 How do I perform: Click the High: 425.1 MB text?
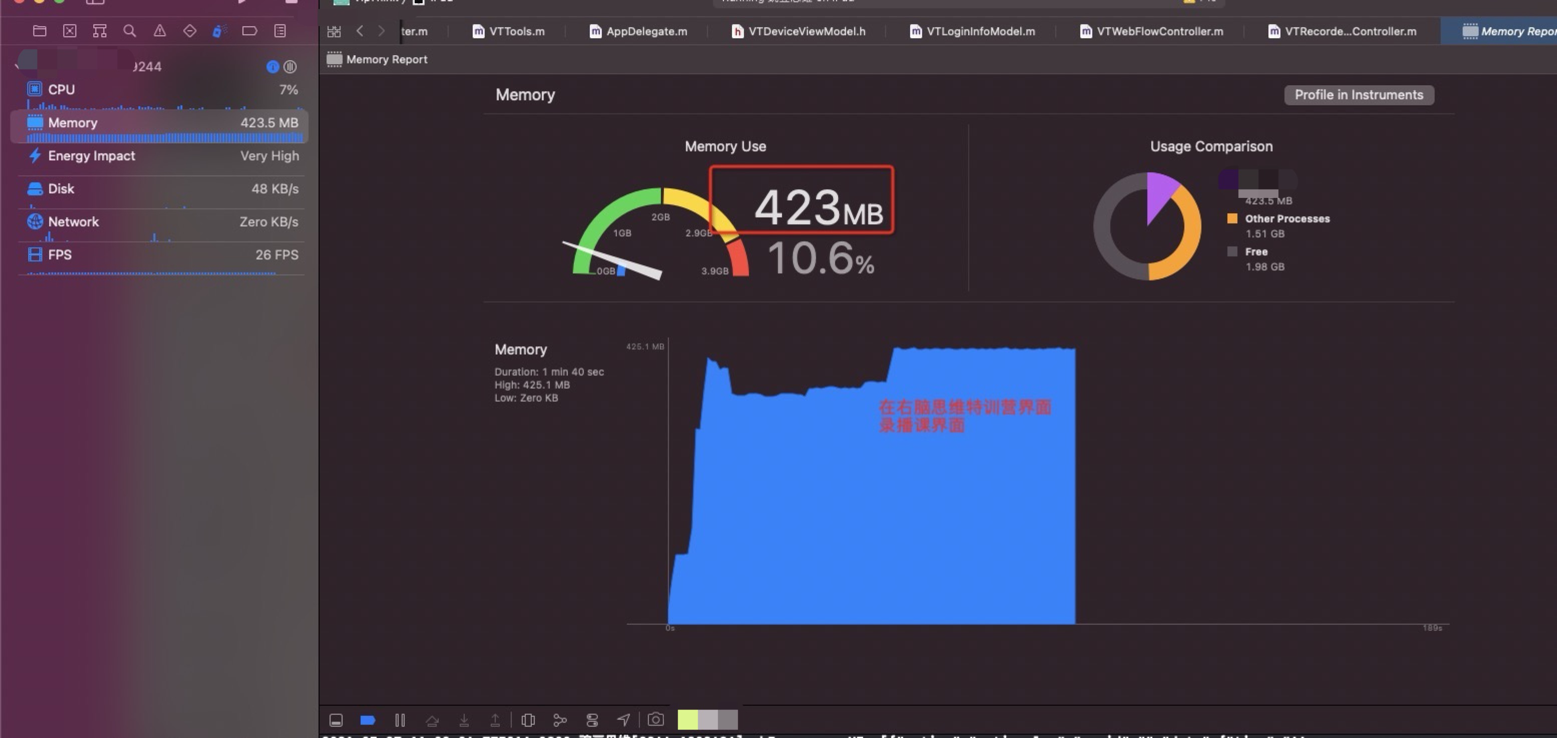point(532,385)
